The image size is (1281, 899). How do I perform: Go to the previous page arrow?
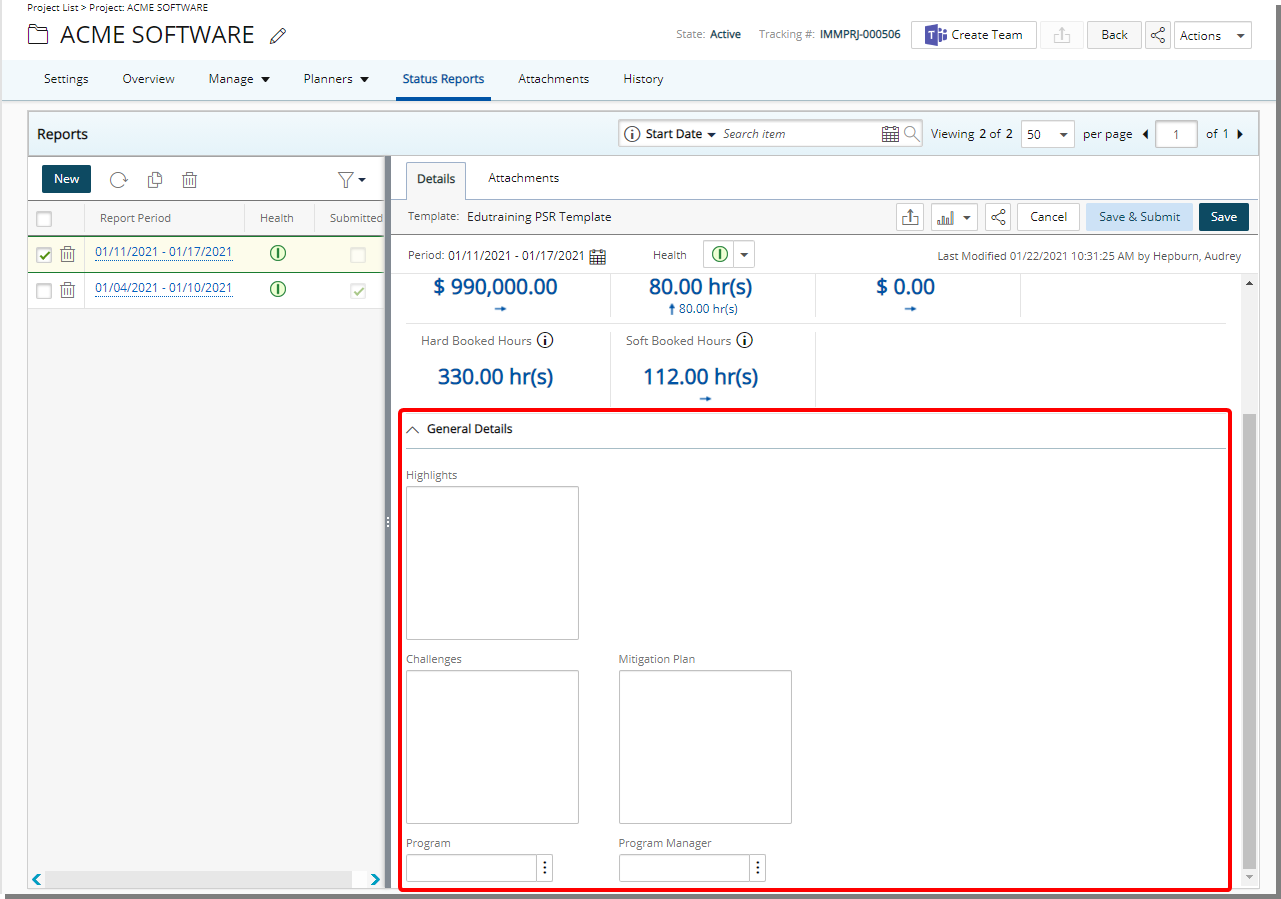pos(1145,134)
